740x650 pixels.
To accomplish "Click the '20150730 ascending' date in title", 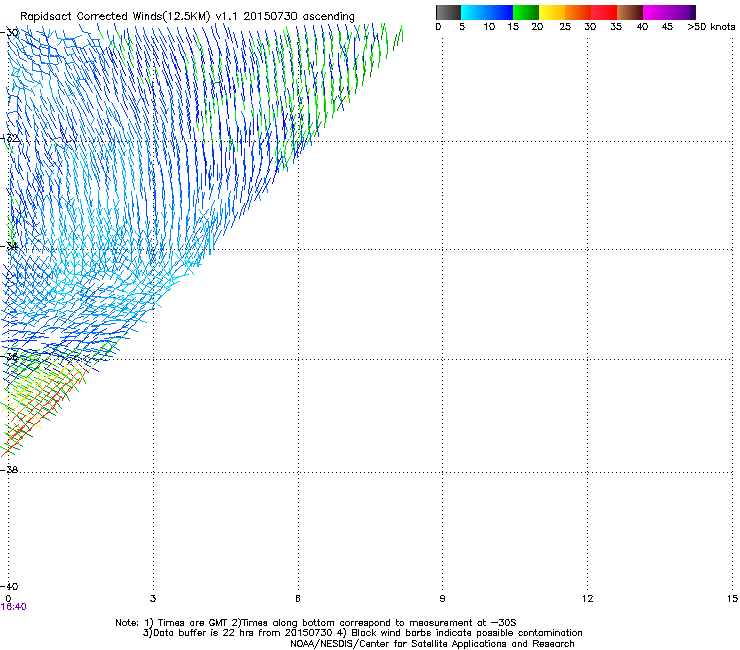I will (x=299, y=16).
